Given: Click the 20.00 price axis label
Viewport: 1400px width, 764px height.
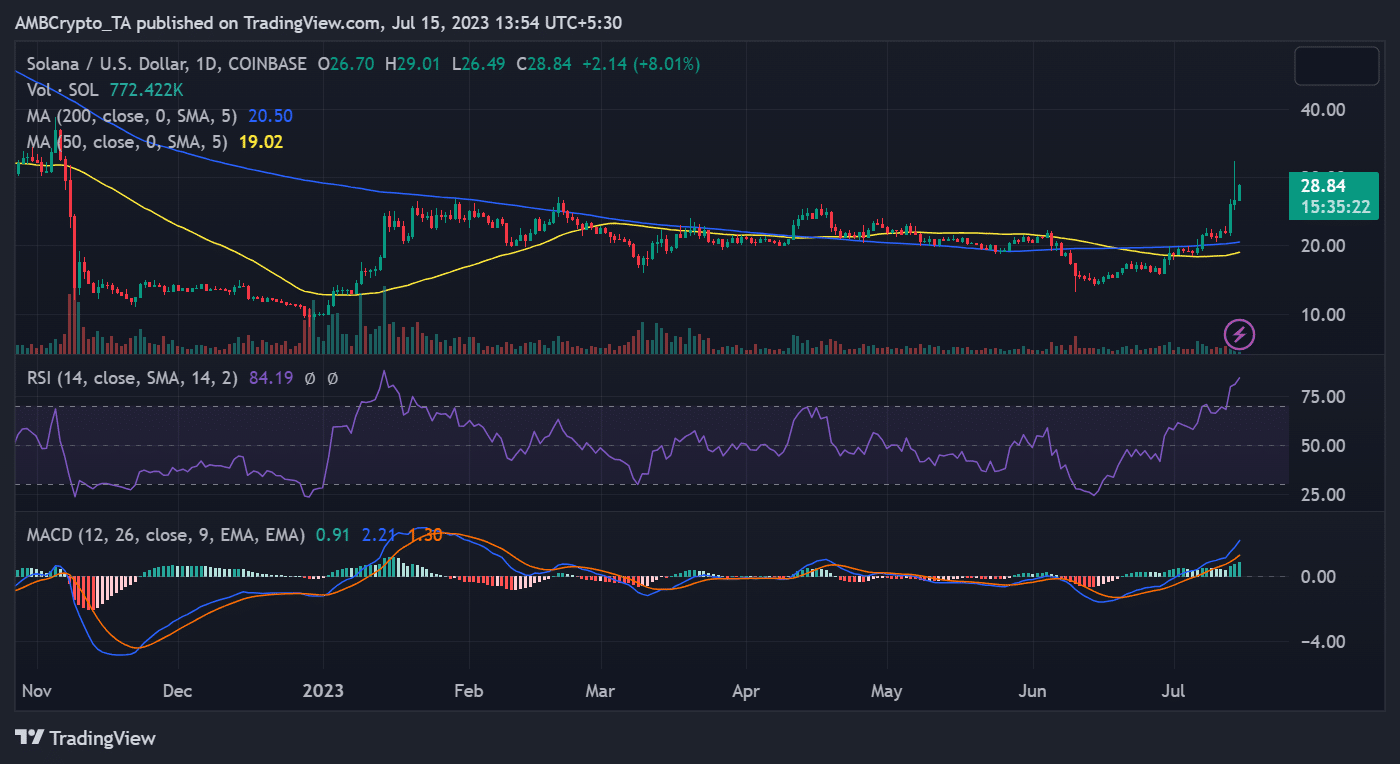Looking at the screenshot, I should 1322,246.
